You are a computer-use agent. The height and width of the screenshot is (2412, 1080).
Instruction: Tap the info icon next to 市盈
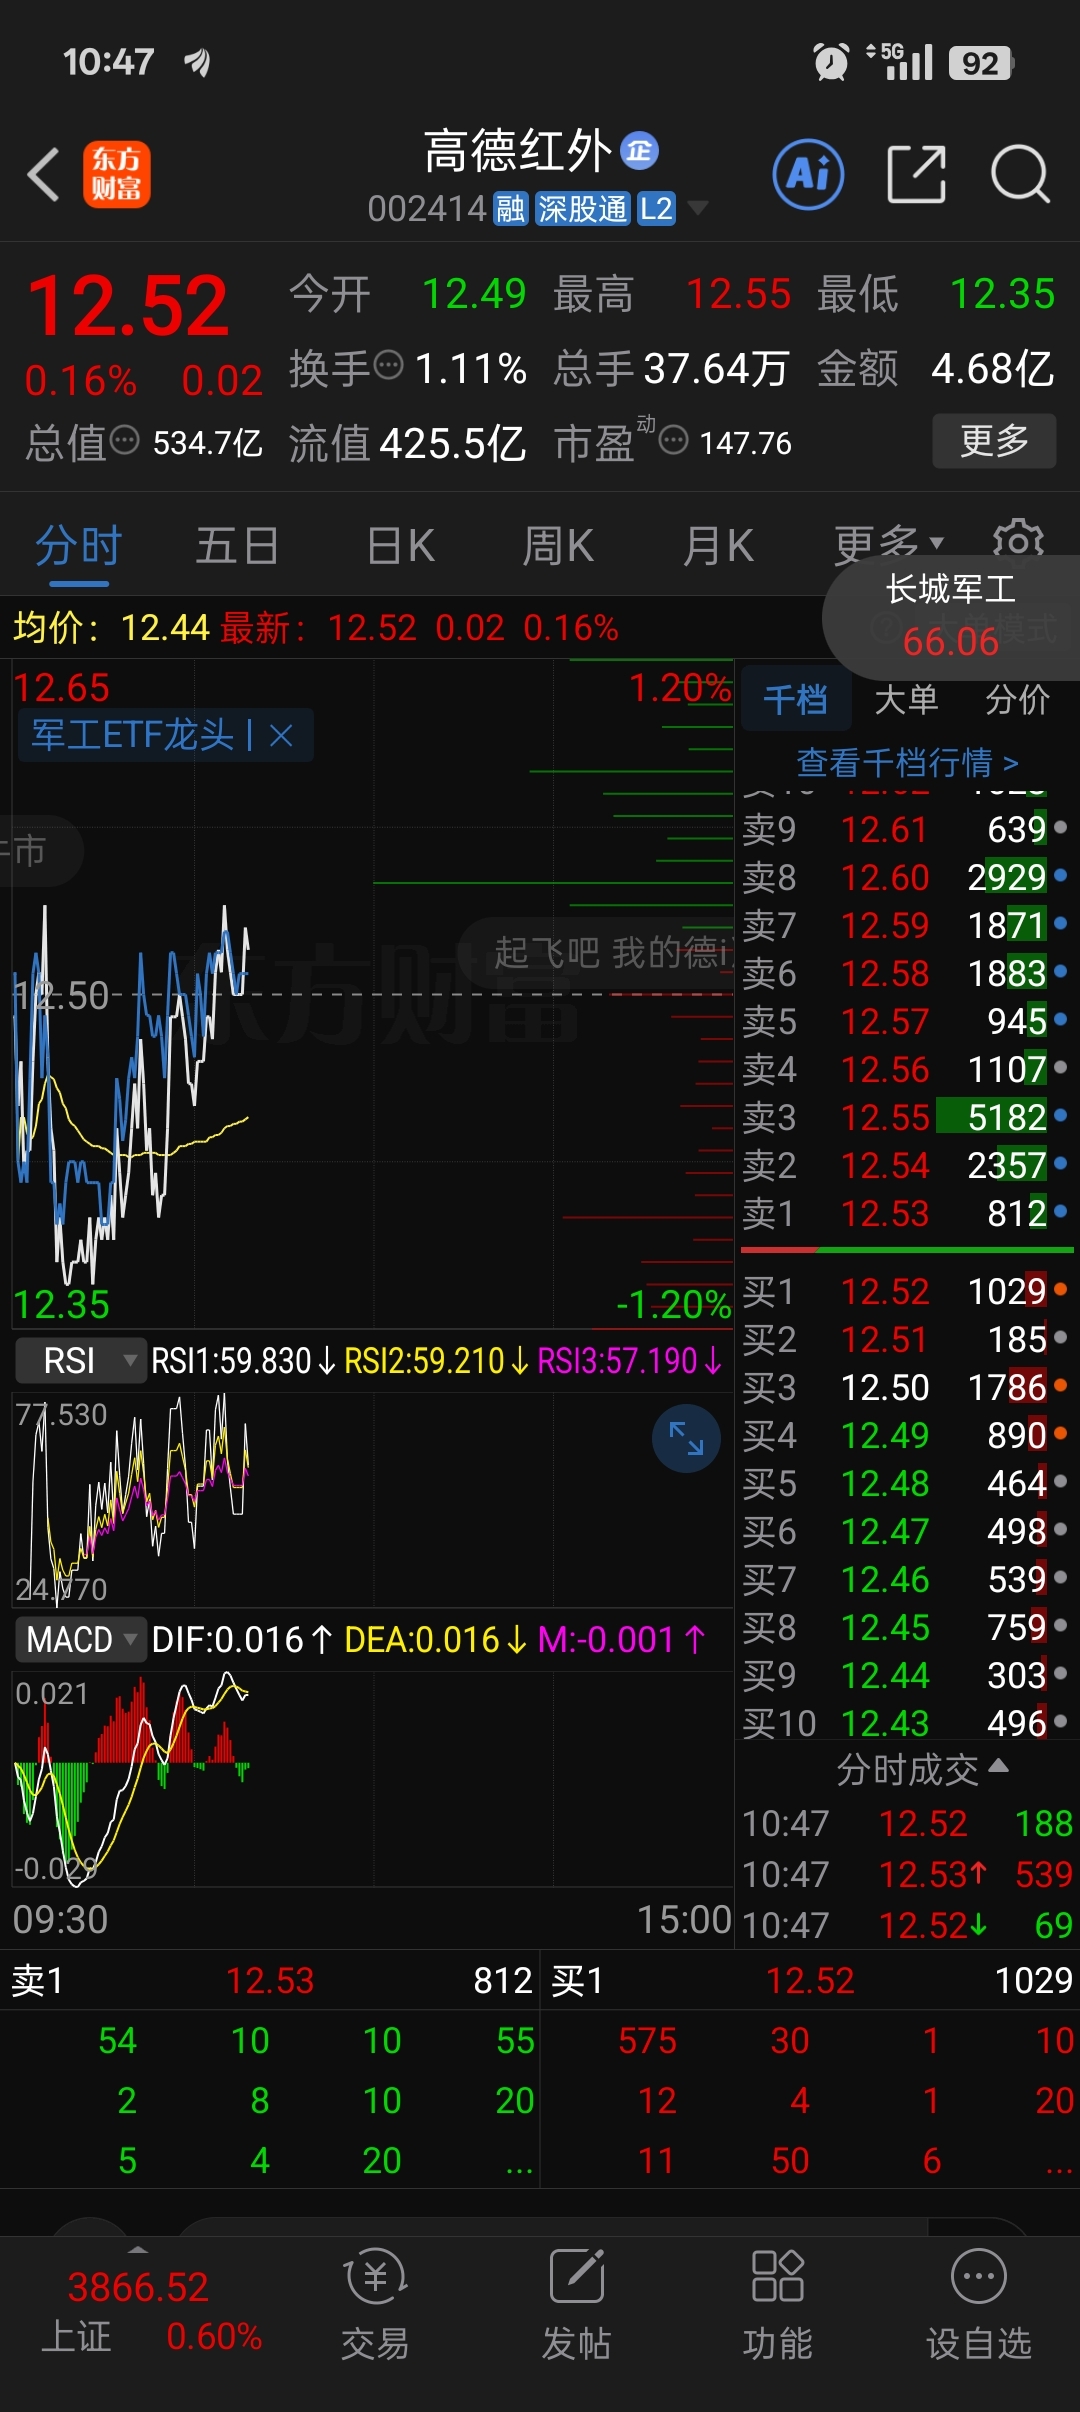(674, 439)
